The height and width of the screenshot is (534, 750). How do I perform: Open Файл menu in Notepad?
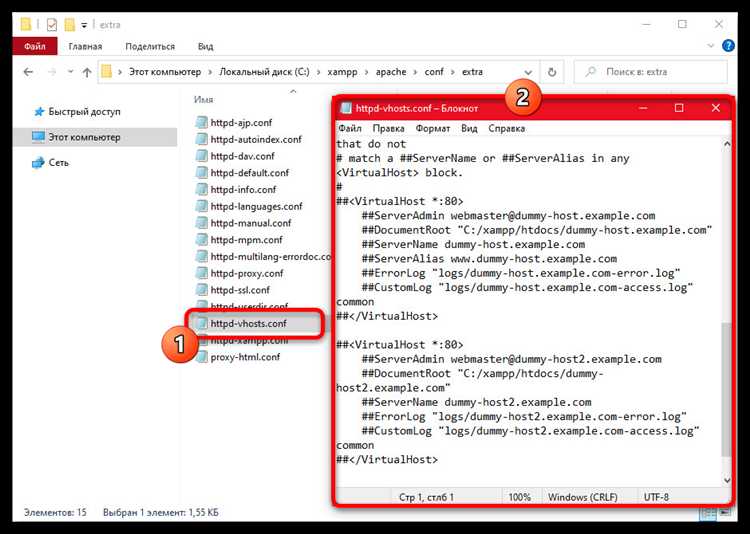tap(350, 128)
